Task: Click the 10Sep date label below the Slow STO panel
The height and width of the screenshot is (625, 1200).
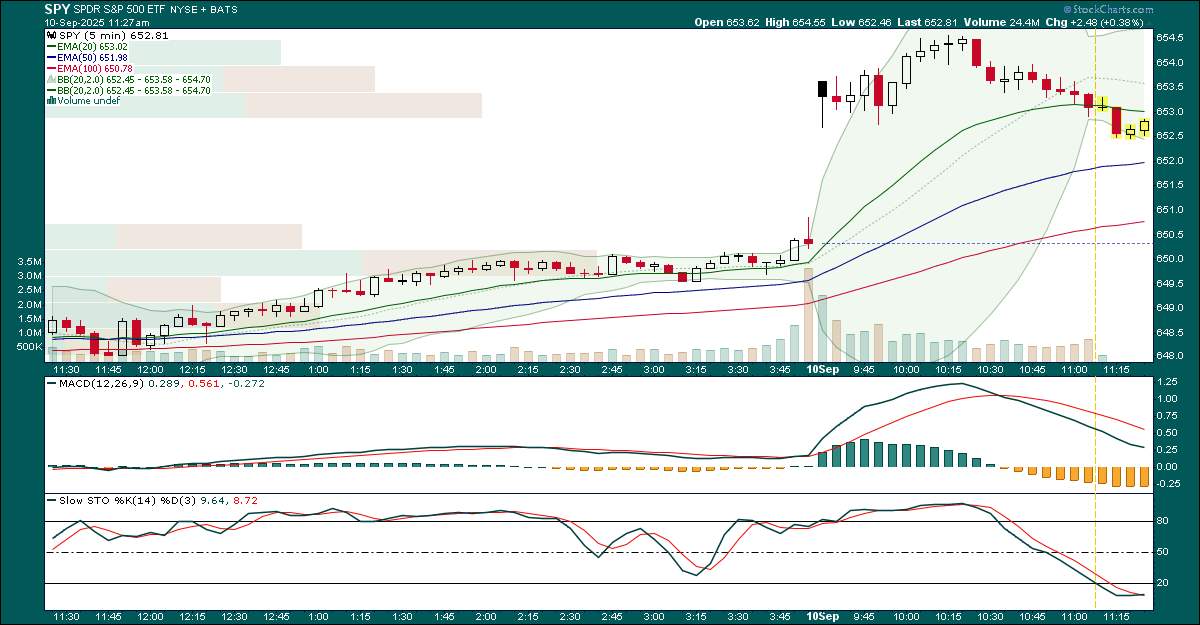Action: [x=823, y=619]
